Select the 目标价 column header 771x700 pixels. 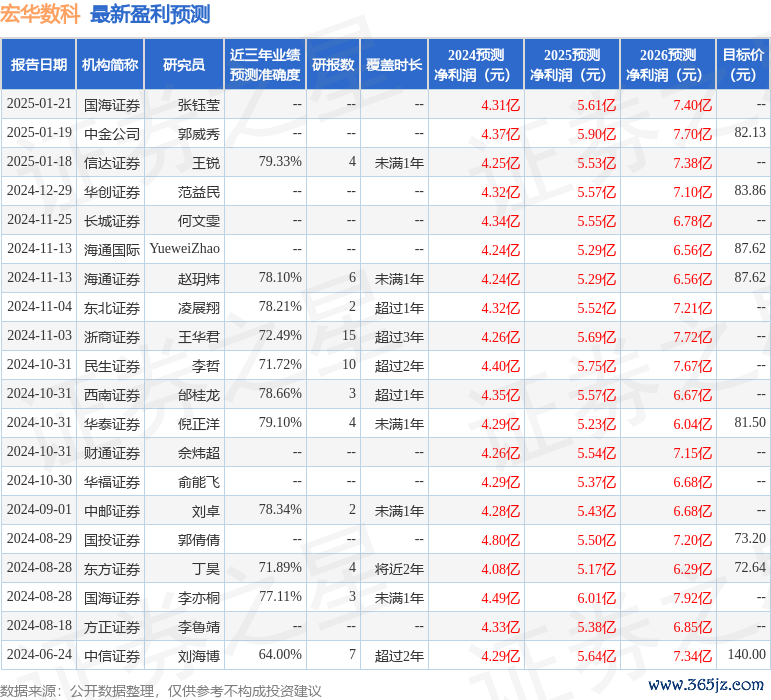coord(743,64)
